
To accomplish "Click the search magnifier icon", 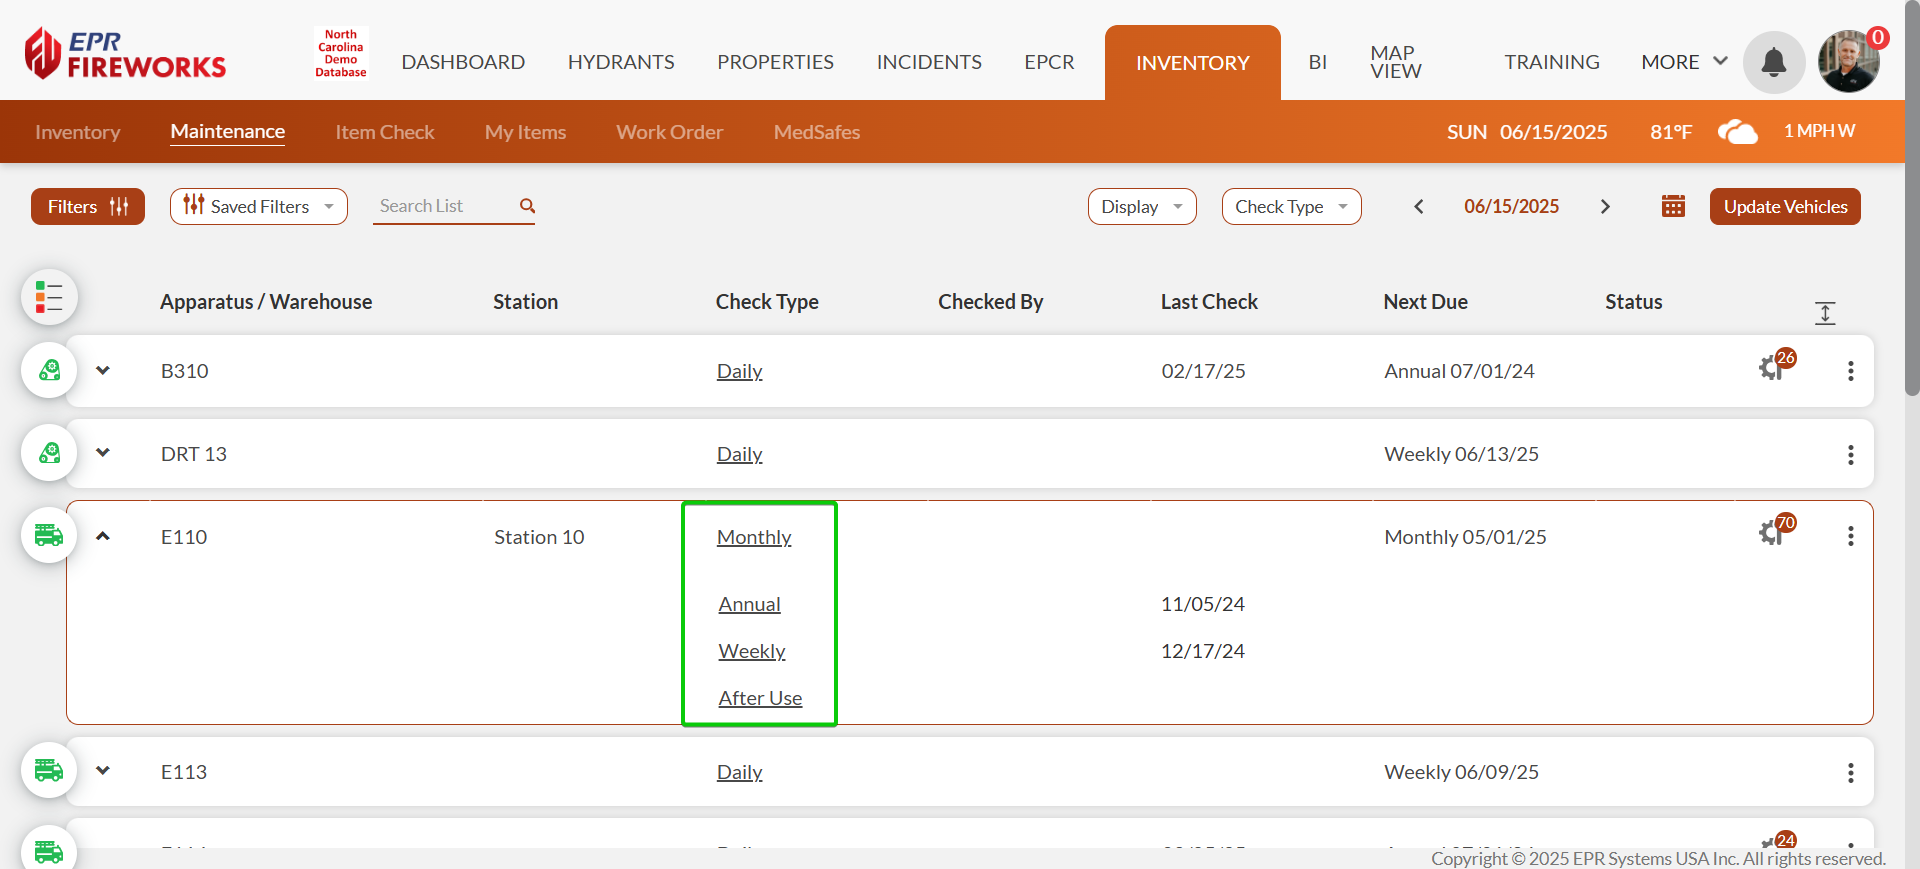I will [527, 206].
